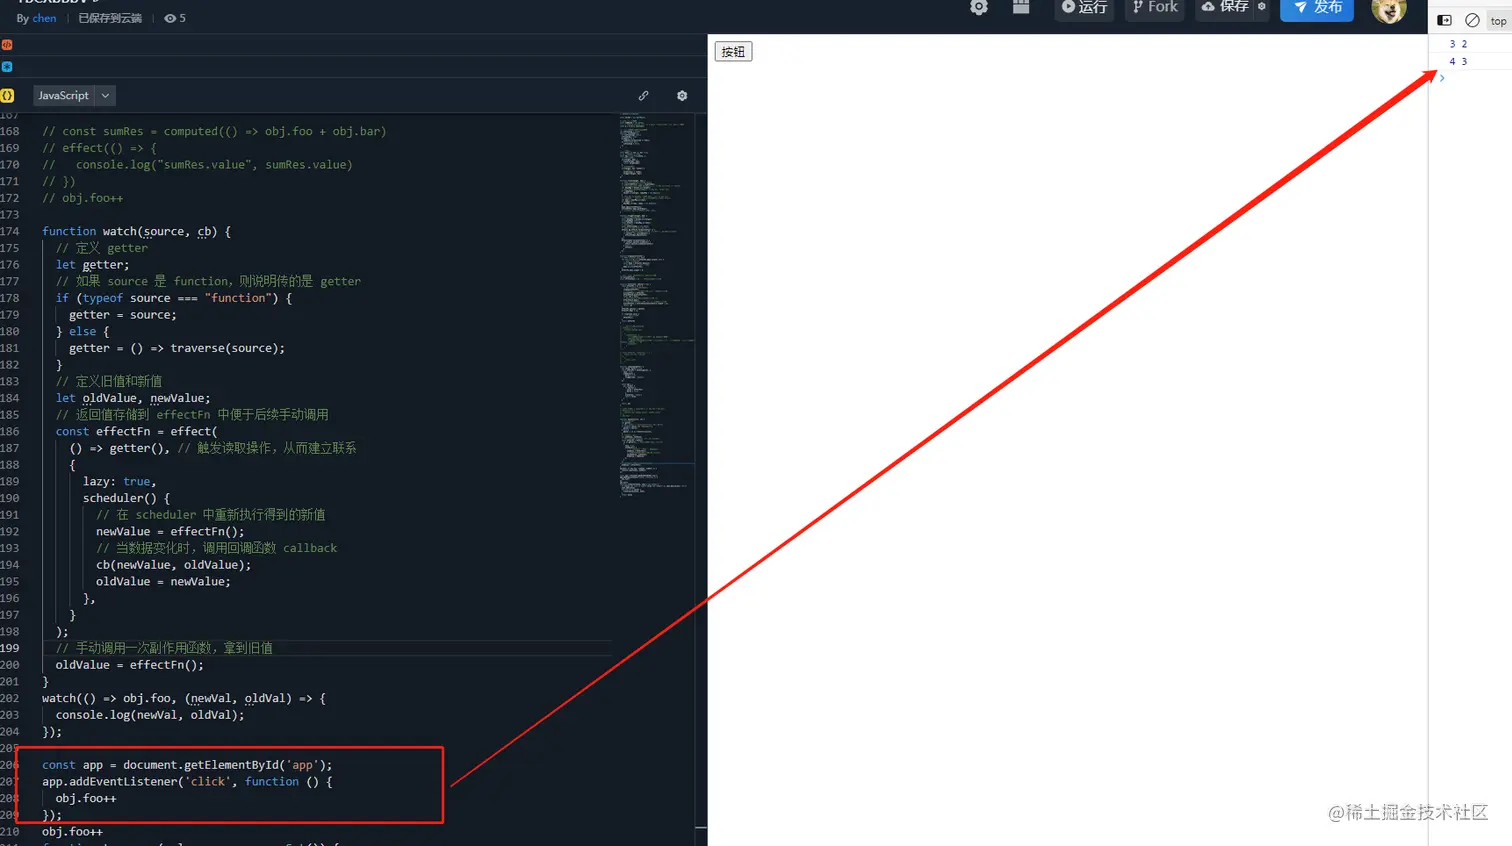Click the 按钮 button in the preview
This screenshot has width=1512, height=846.
pyautogui.click(x=733, y=52)
